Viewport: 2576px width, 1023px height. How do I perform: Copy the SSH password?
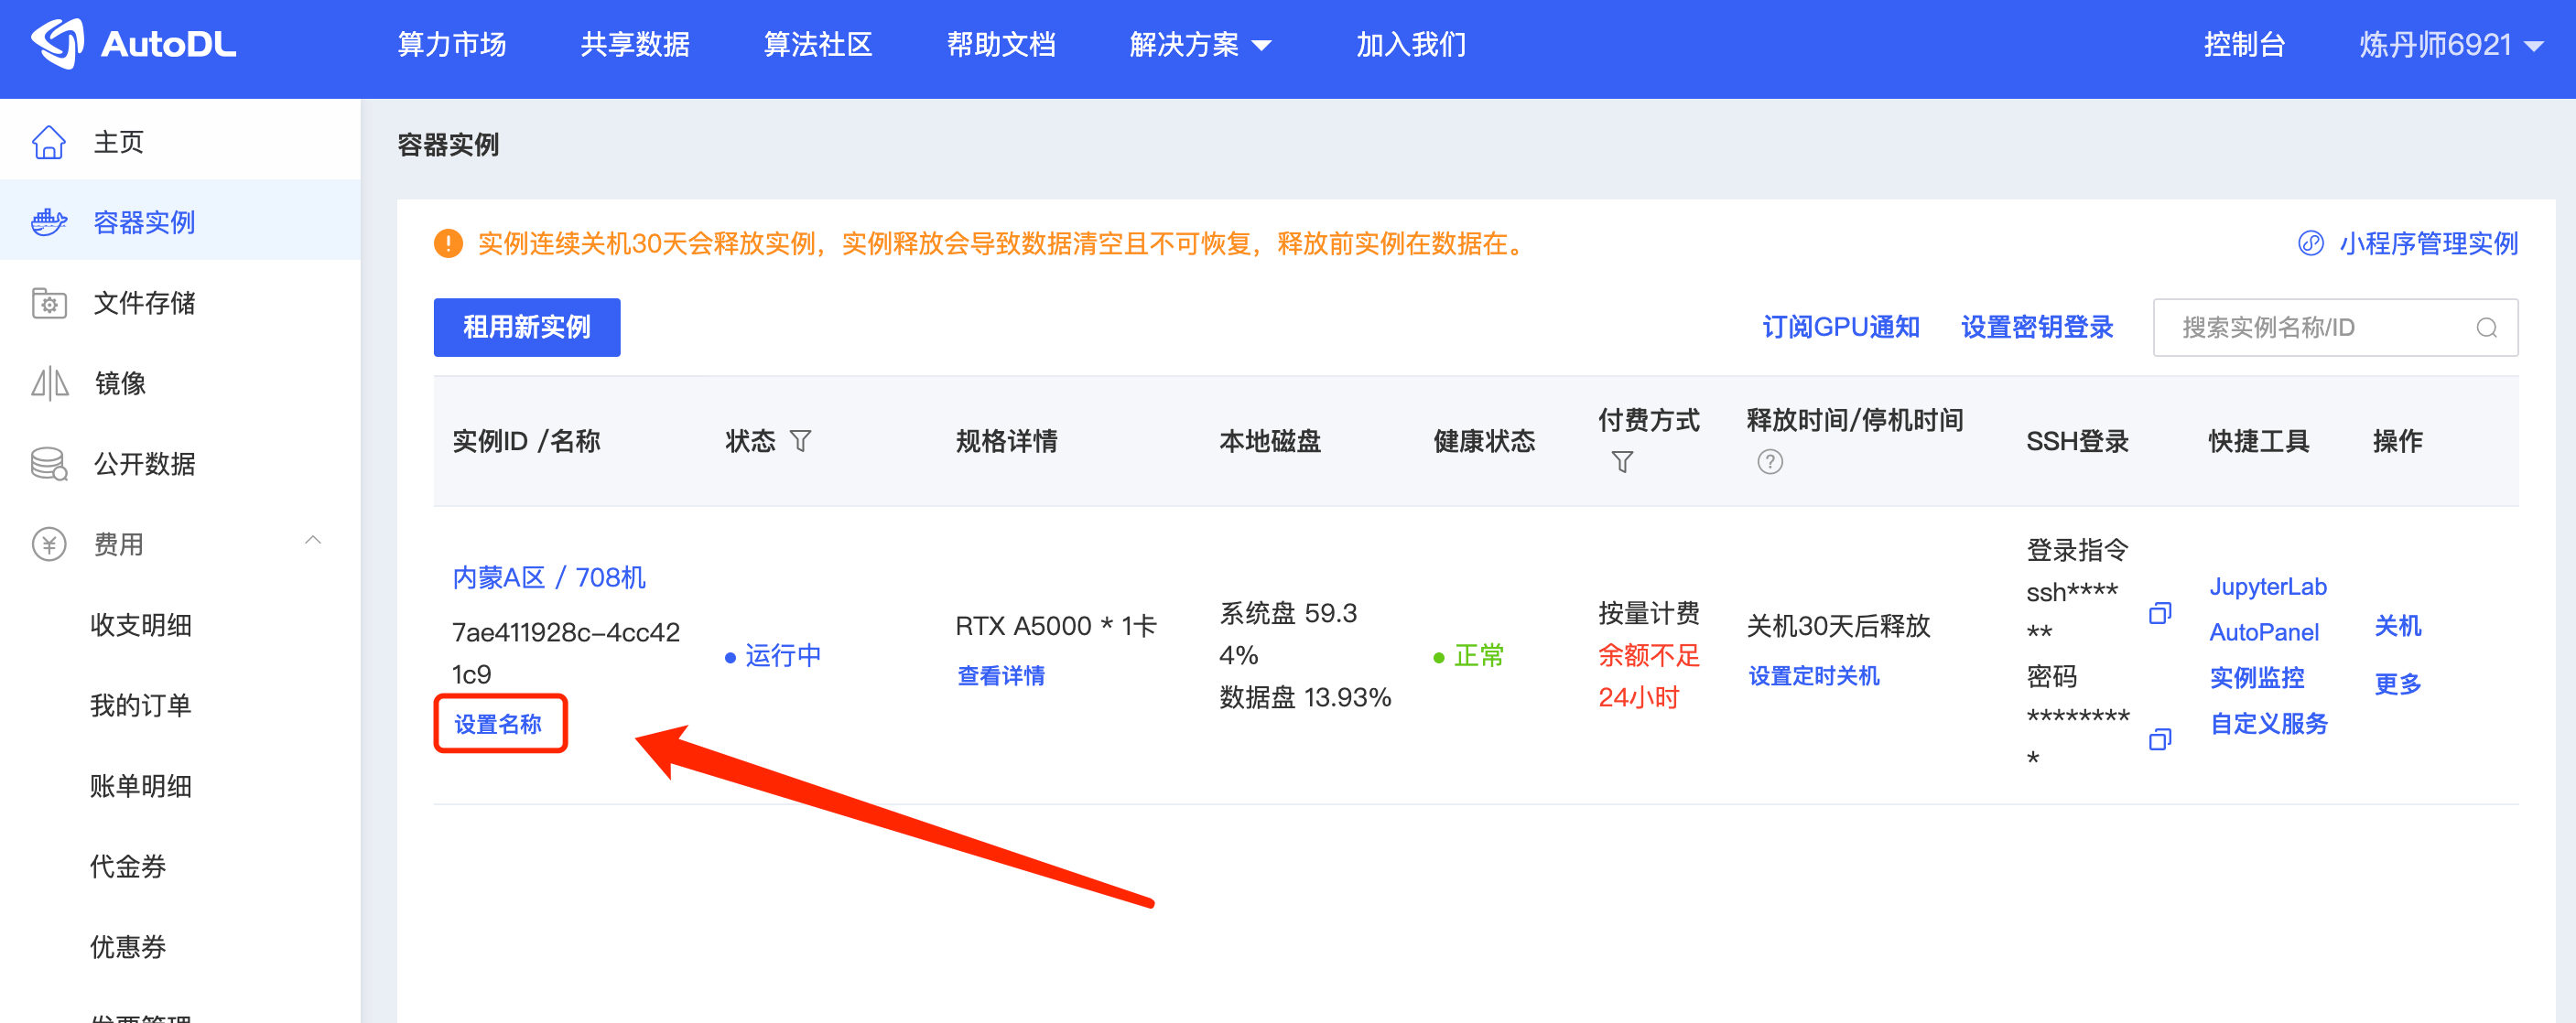(x=2159, y=739)
